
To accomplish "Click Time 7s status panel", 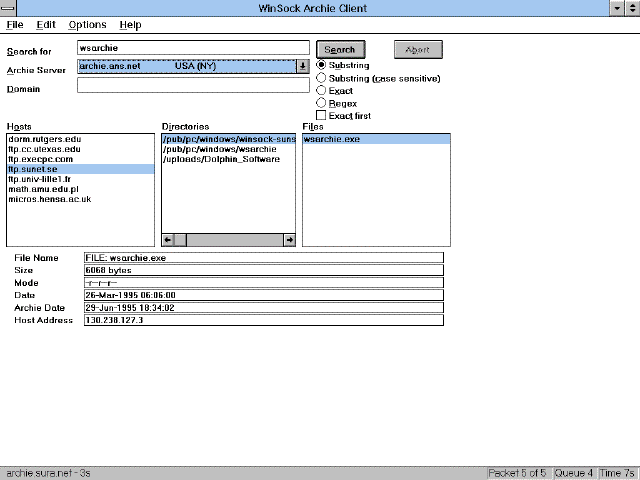I will (617, 473).
